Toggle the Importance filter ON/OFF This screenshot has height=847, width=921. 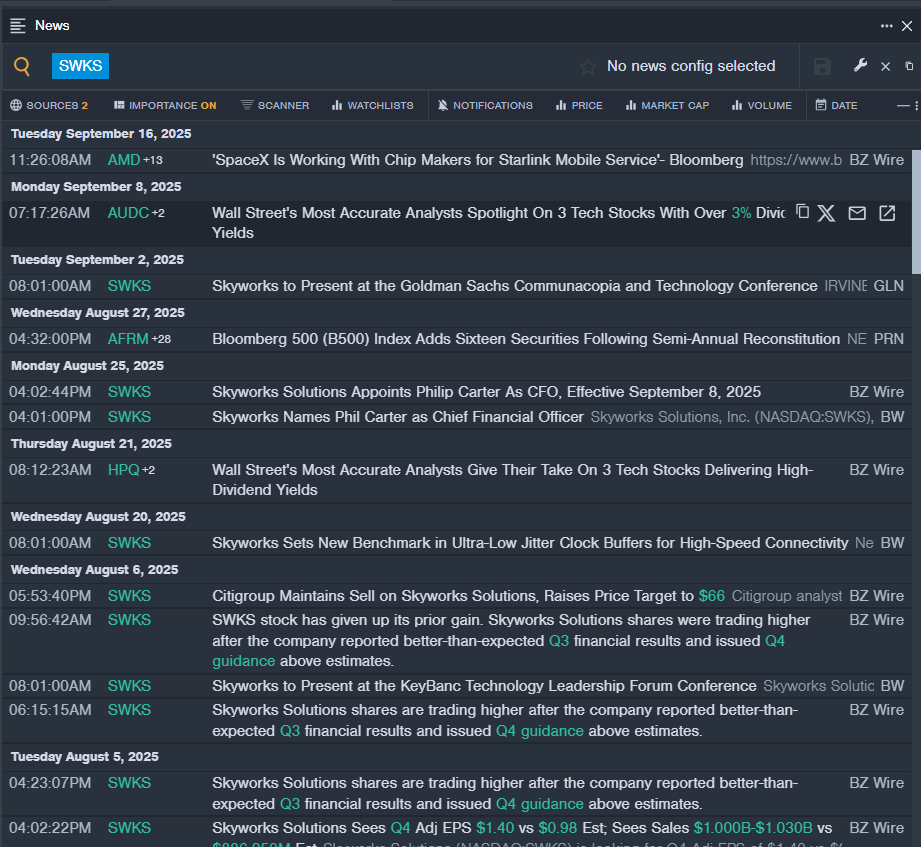coord(165,105)
